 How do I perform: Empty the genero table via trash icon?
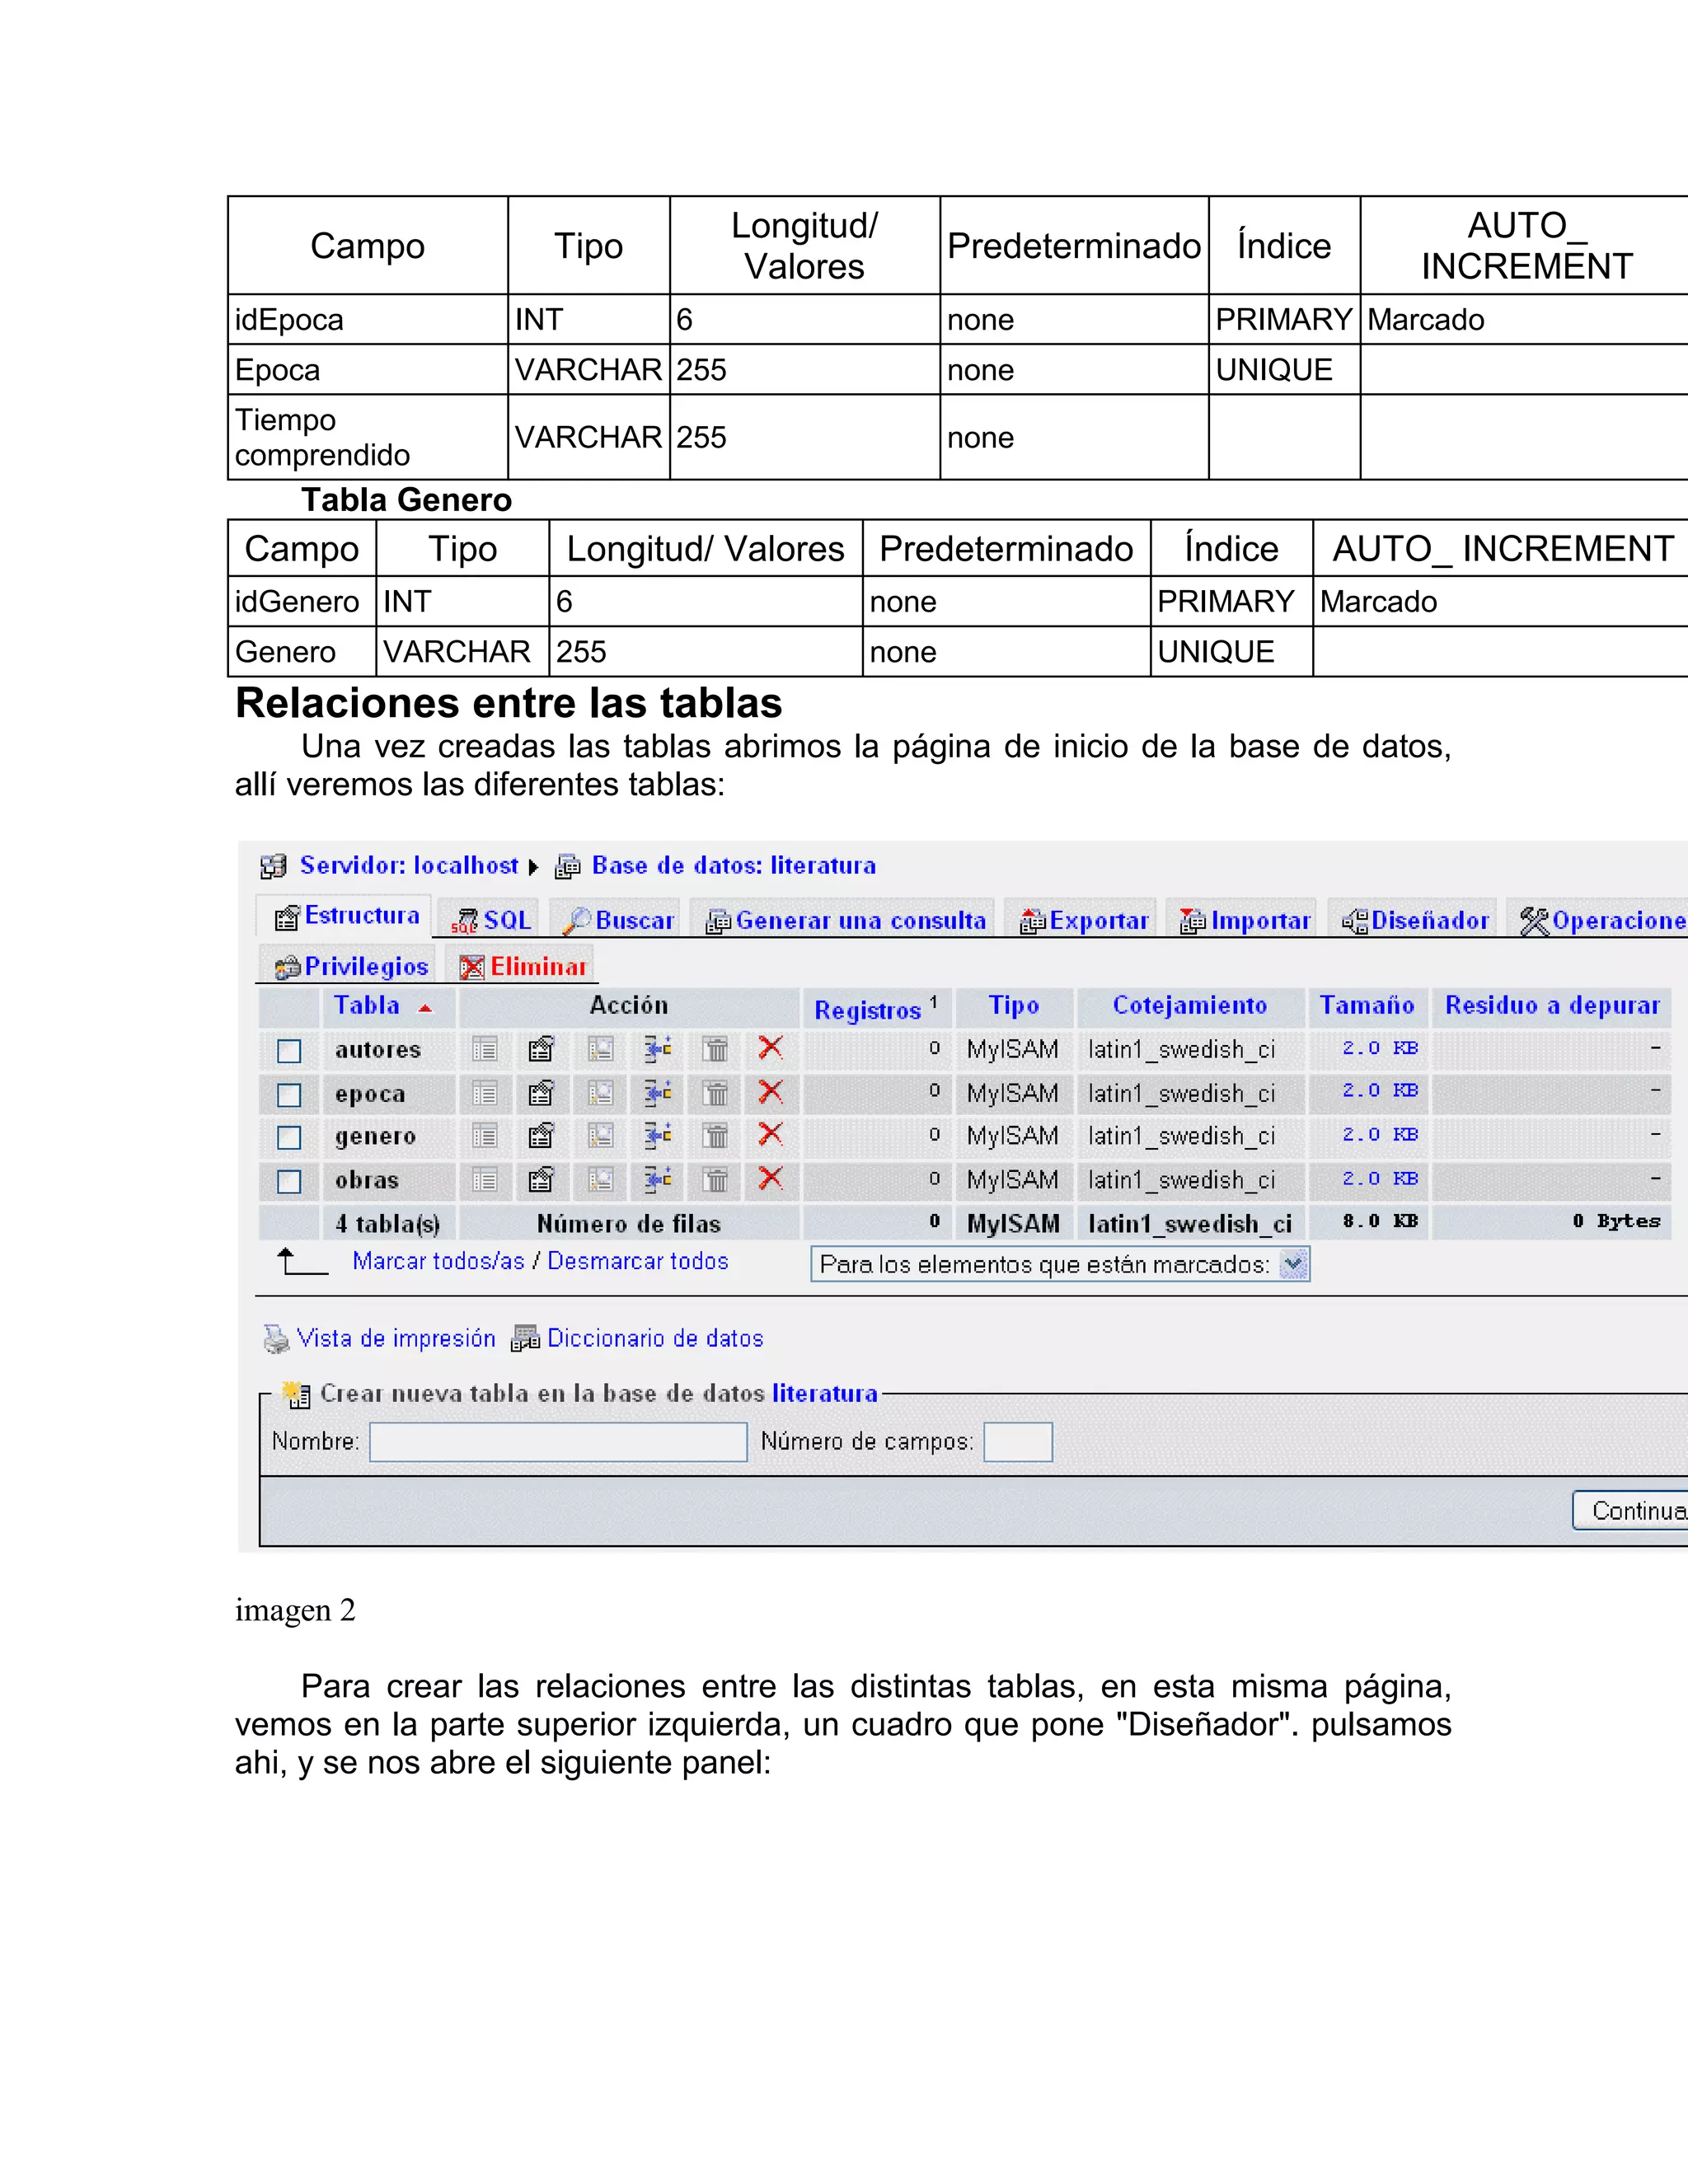click(x=715, y=1136)
